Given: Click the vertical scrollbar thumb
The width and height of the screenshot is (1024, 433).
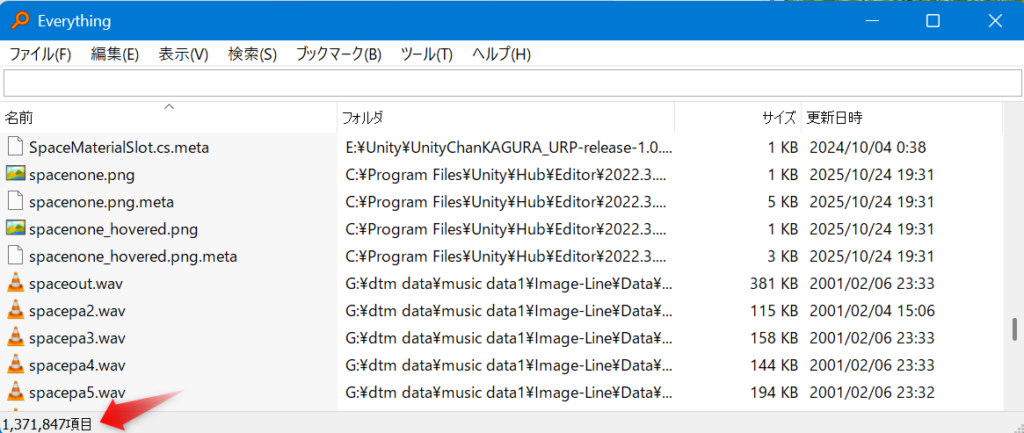Looking at the screenshot, I should coord(1014,328).
